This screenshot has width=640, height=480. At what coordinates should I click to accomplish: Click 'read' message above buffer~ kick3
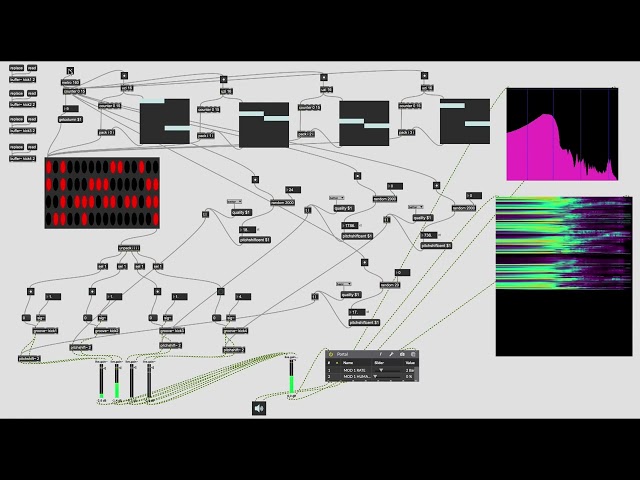pyautogui.click(x=32, y=119)
